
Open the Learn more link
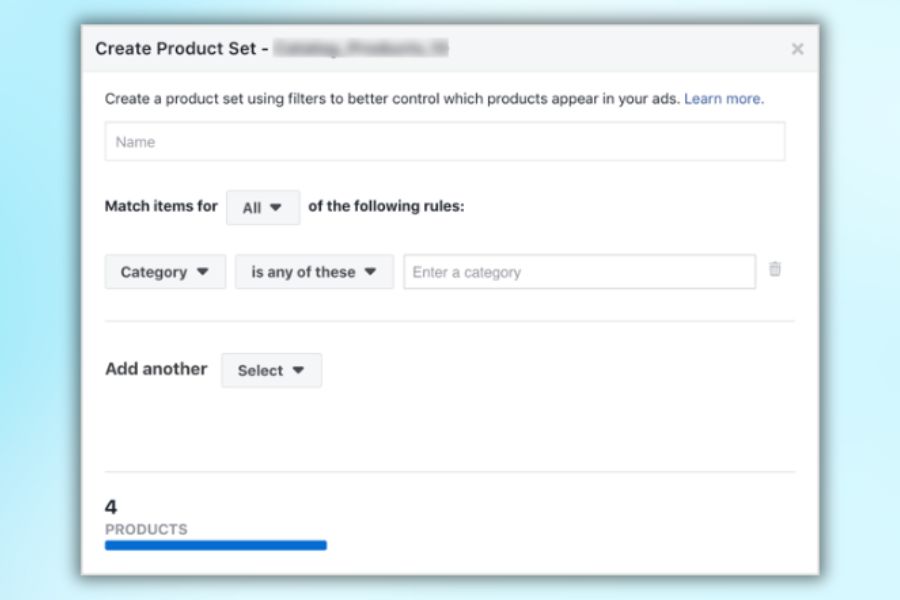pyautogui.click(x=723, y=99)
